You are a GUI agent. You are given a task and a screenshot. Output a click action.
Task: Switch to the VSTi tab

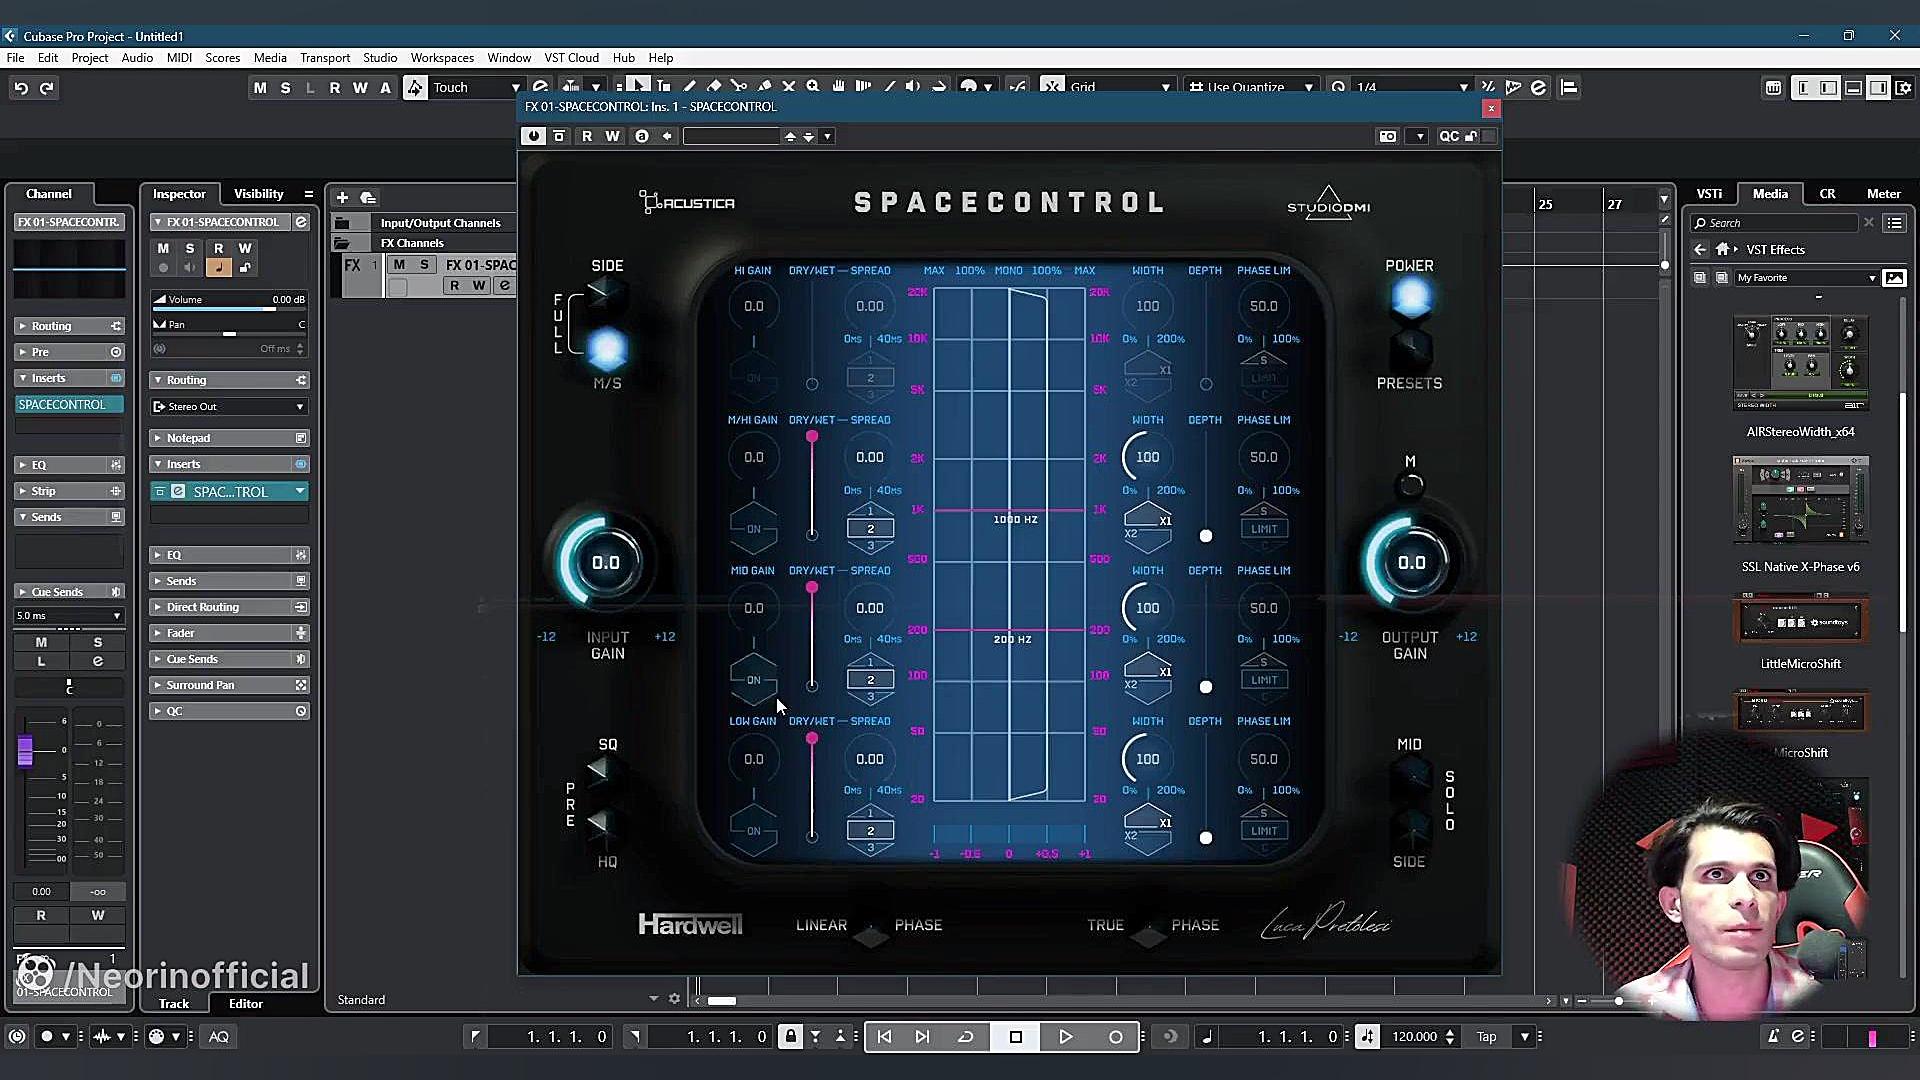point(1709,194)
